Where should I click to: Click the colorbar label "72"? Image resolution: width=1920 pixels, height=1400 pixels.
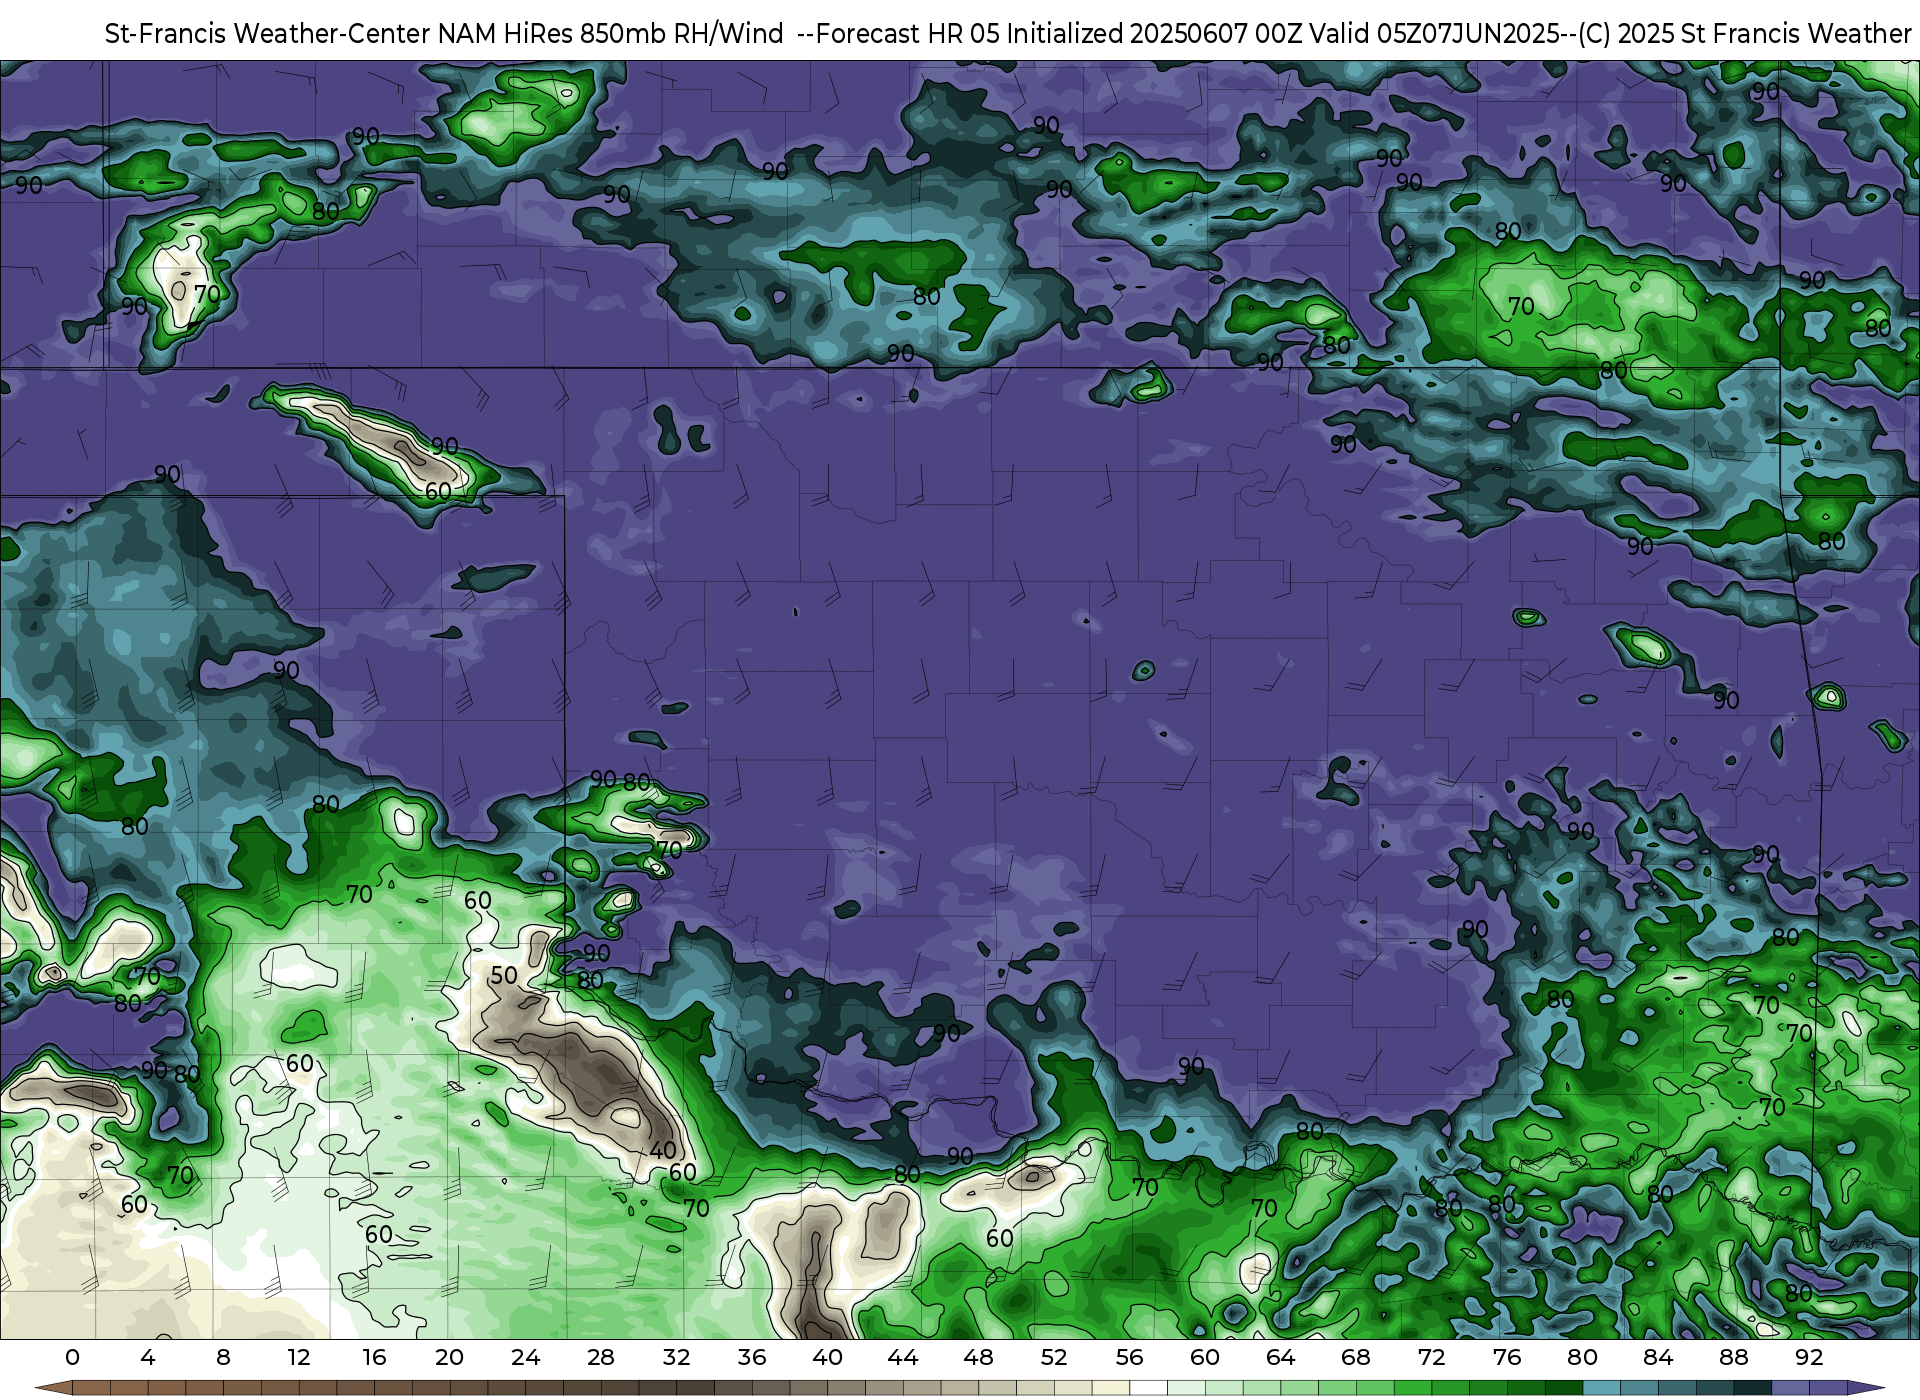click(1431, 1357)
